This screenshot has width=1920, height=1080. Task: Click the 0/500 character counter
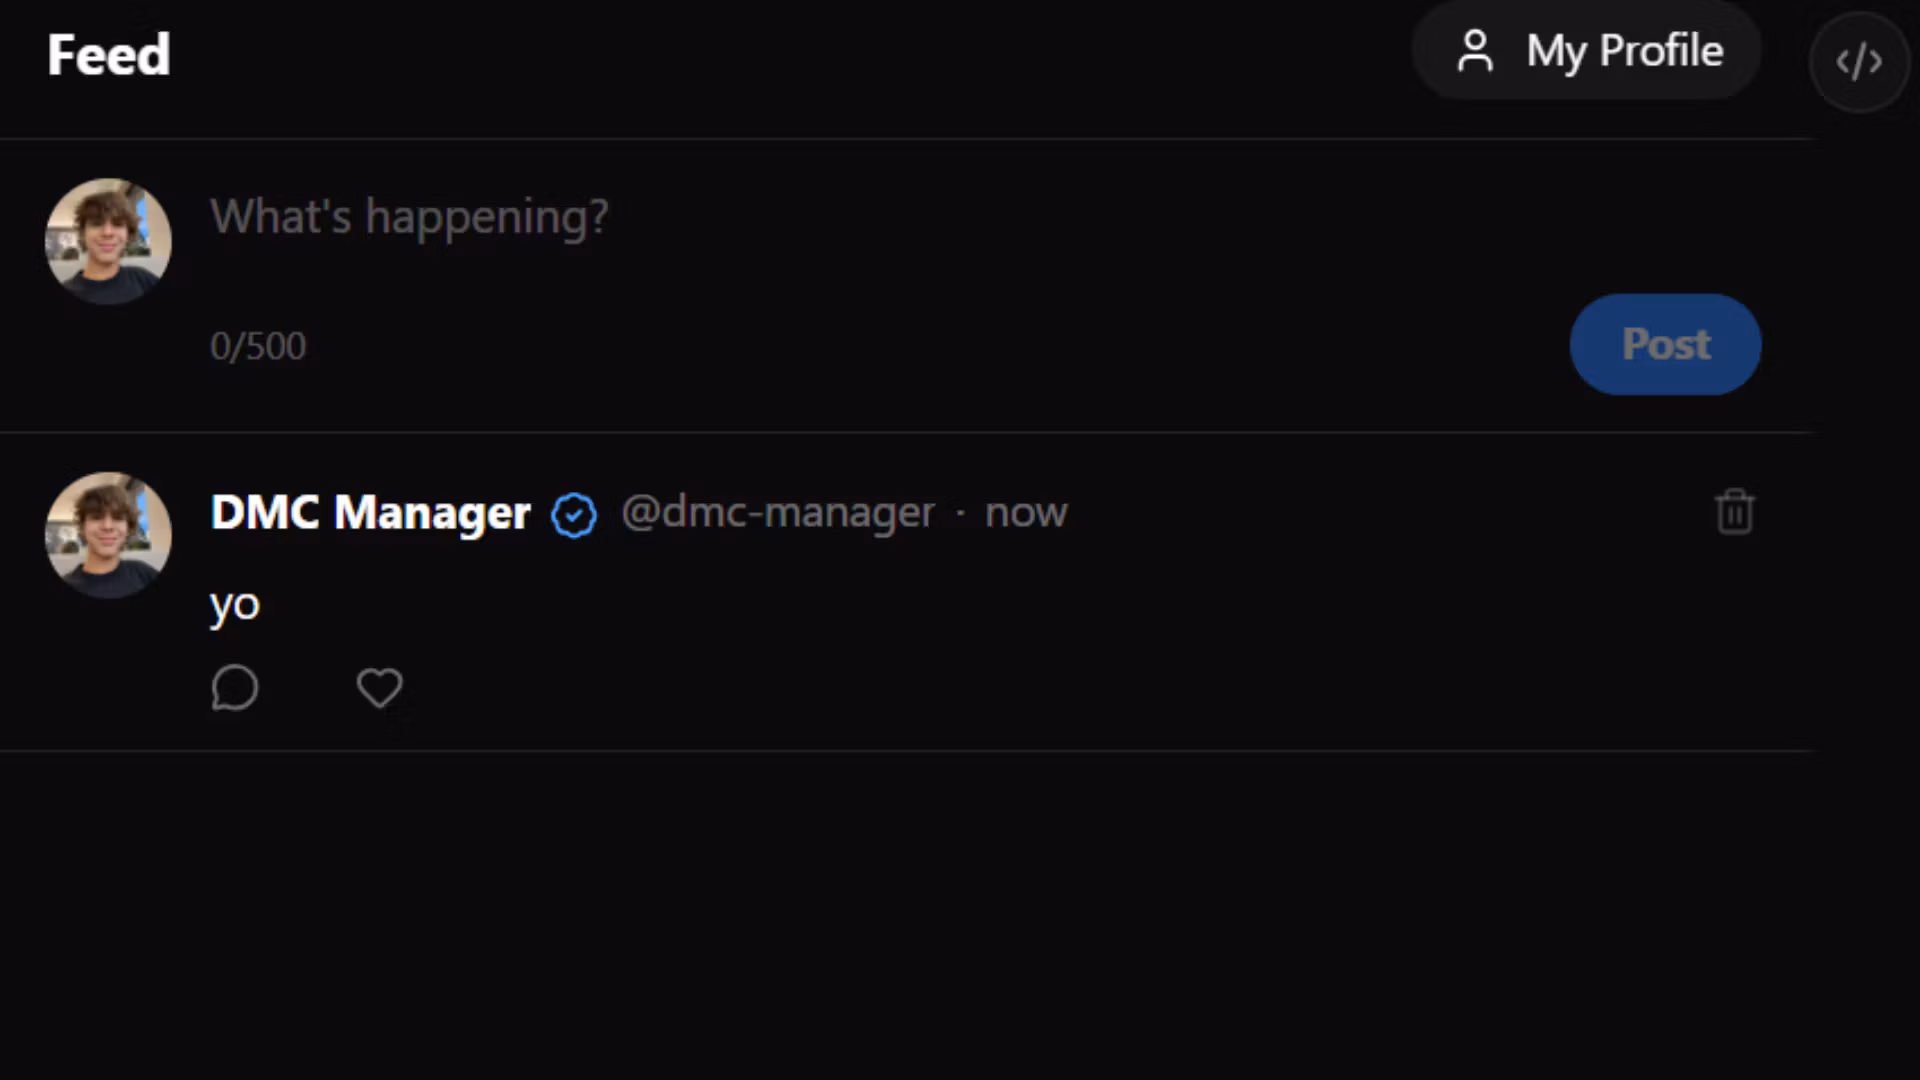pyautogui.click(x=258, y=346)
